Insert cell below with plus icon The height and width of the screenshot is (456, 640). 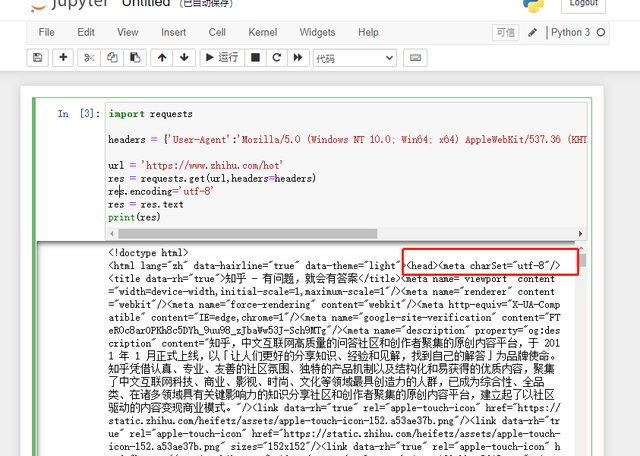(63, 58)
